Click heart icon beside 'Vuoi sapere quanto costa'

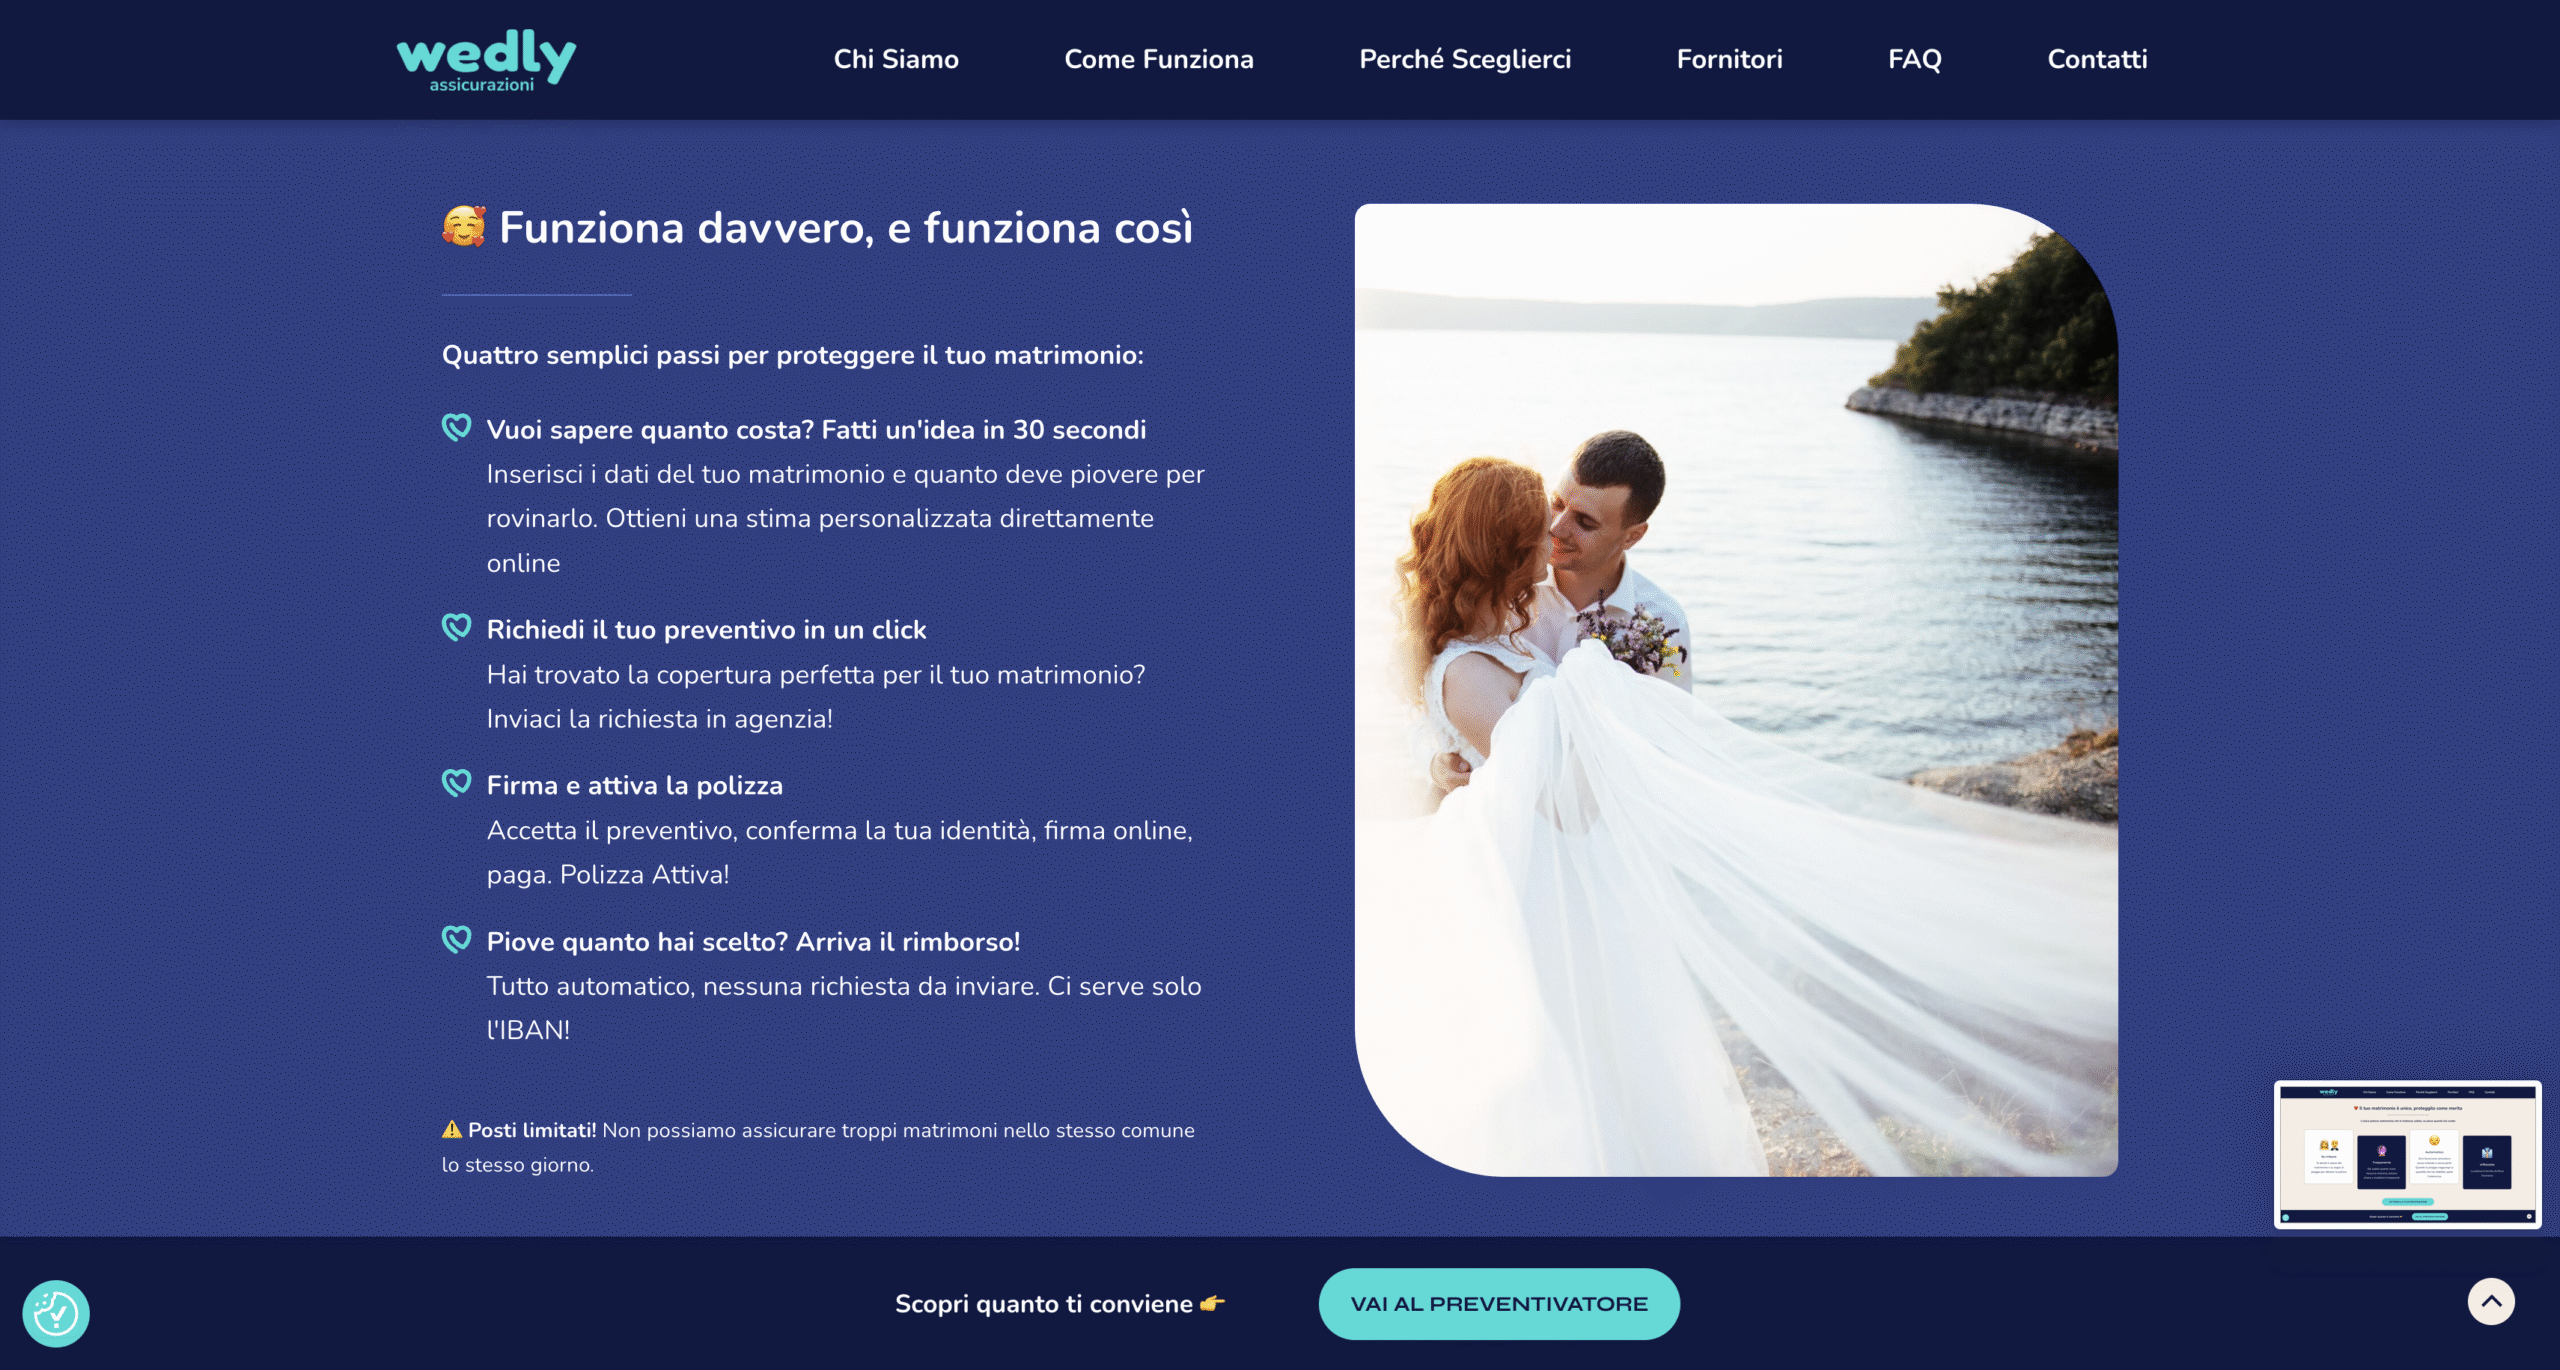coord(457,428)
